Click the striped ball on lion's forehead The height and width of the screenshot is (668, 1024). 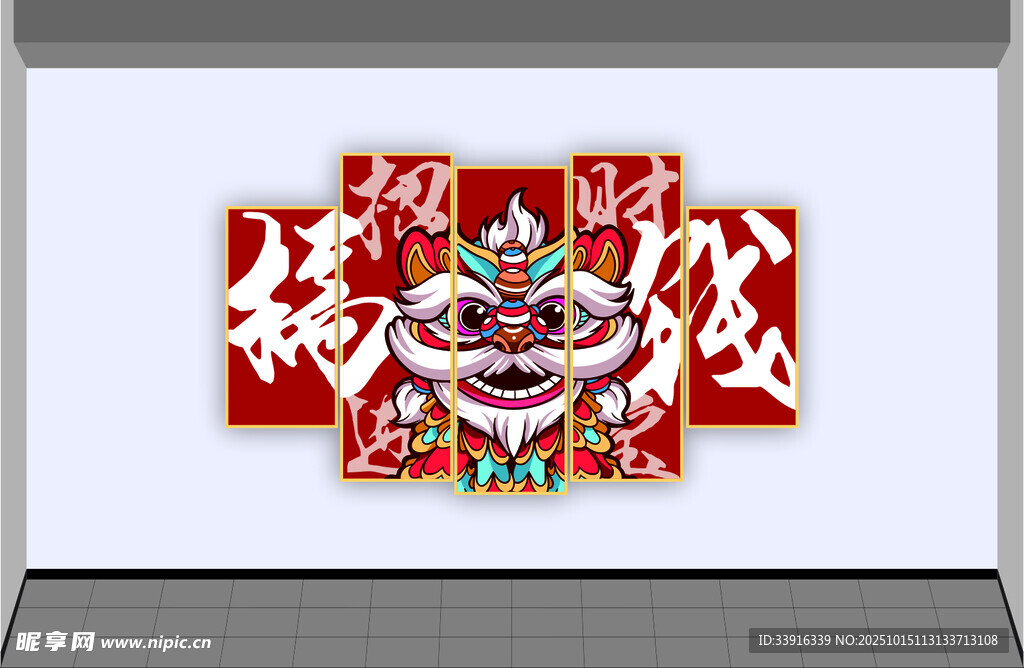pyautogui.click(x=512, y=263)
